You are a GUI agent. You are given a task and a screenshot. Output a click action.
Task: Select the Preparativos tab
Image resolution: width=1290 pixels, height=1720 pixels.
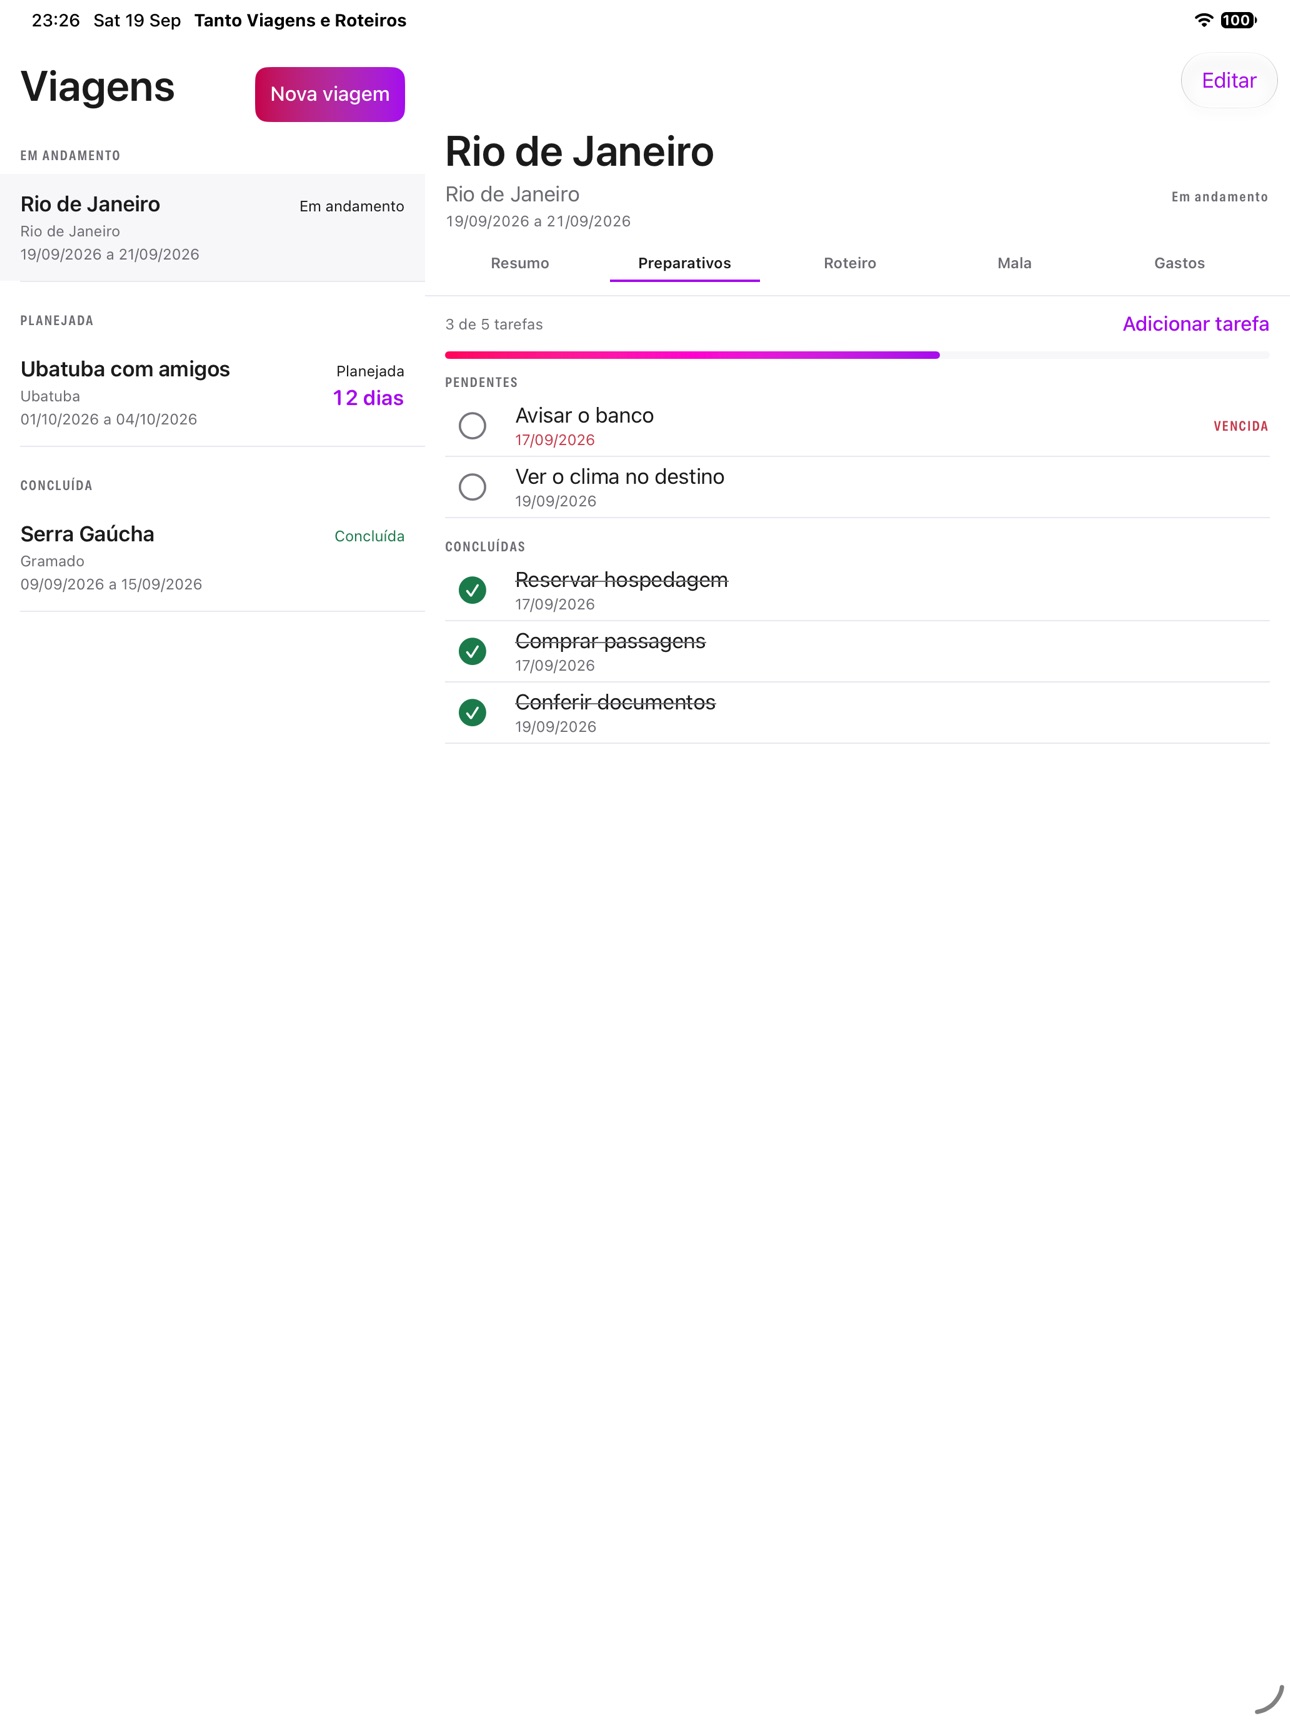click(685, 263)
